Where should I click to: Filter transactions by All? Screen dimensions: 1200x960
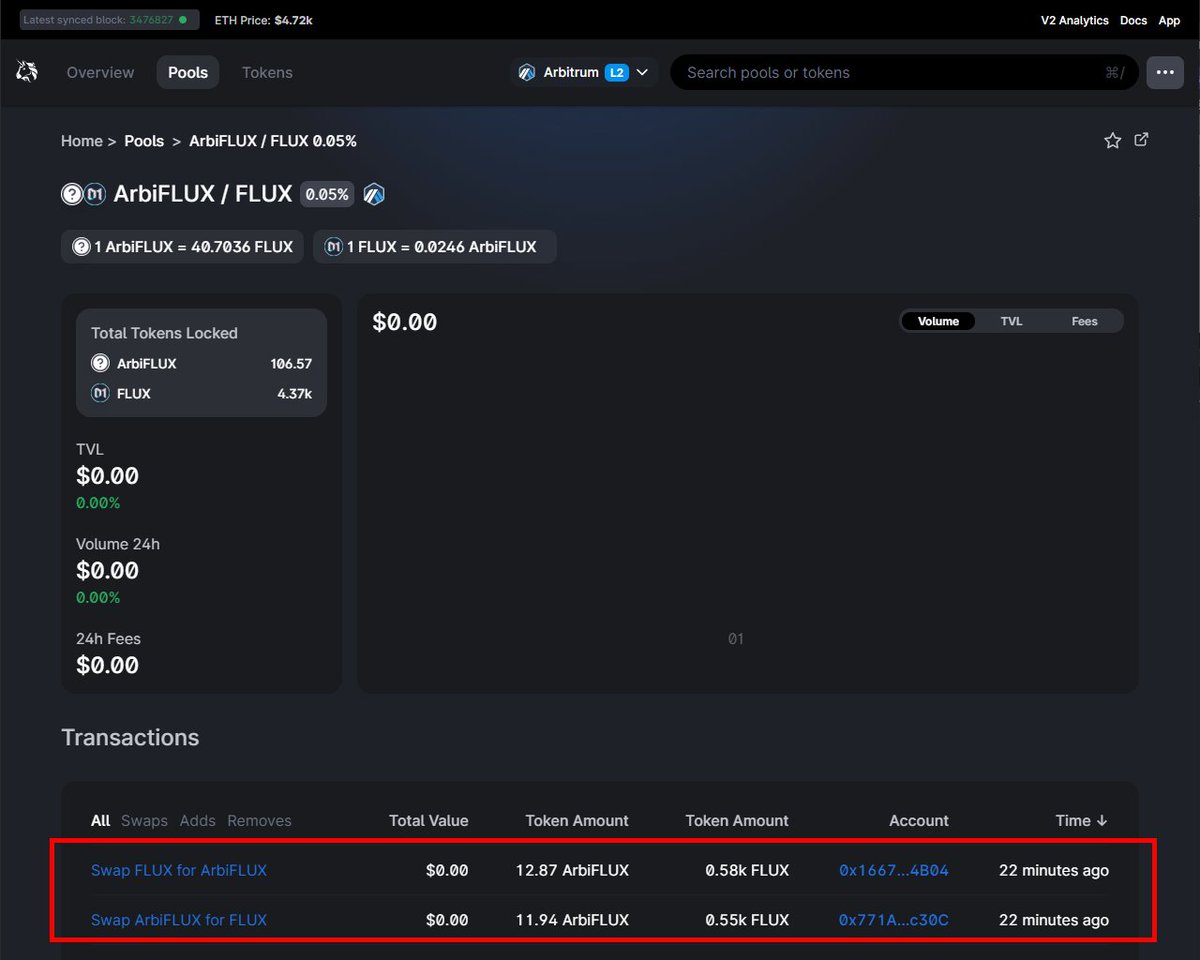(x=100, y=820)
